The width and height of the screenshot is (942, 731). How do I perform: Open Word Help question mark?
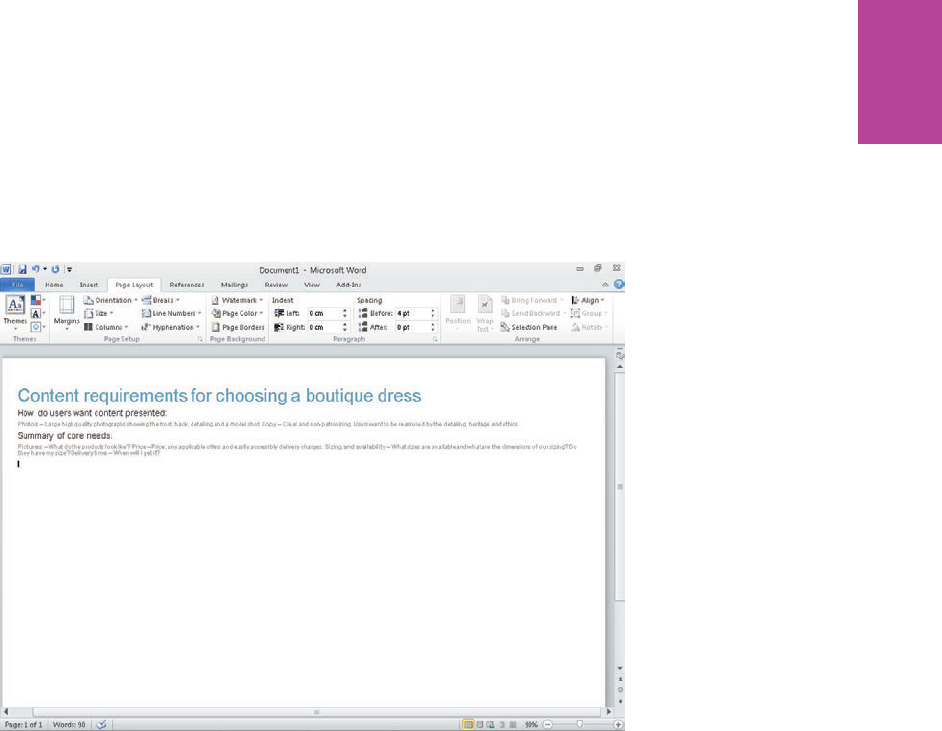619,285
